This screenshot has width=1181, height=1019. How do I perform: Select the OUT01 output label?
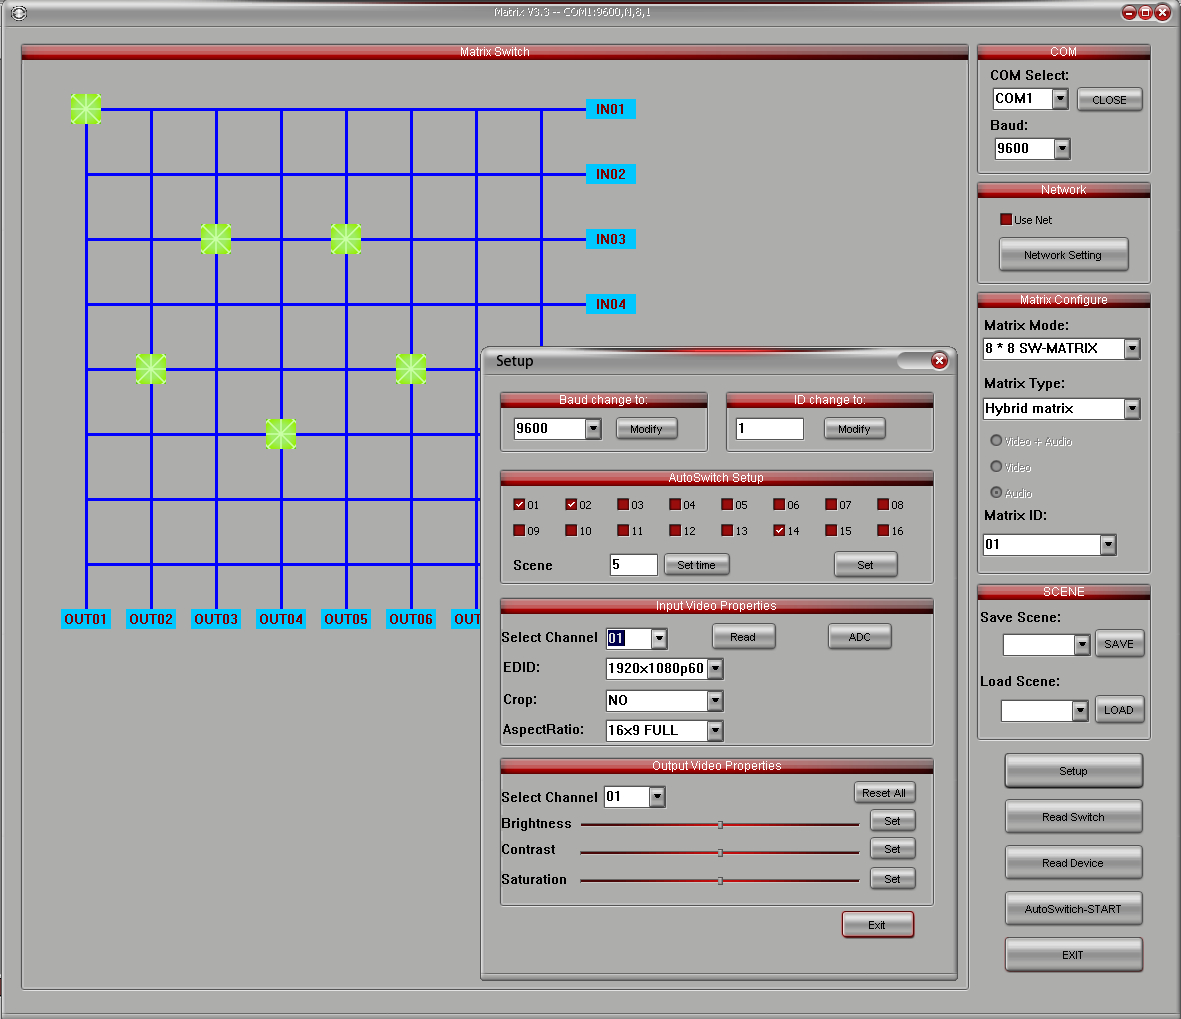[x=86, y=619]
